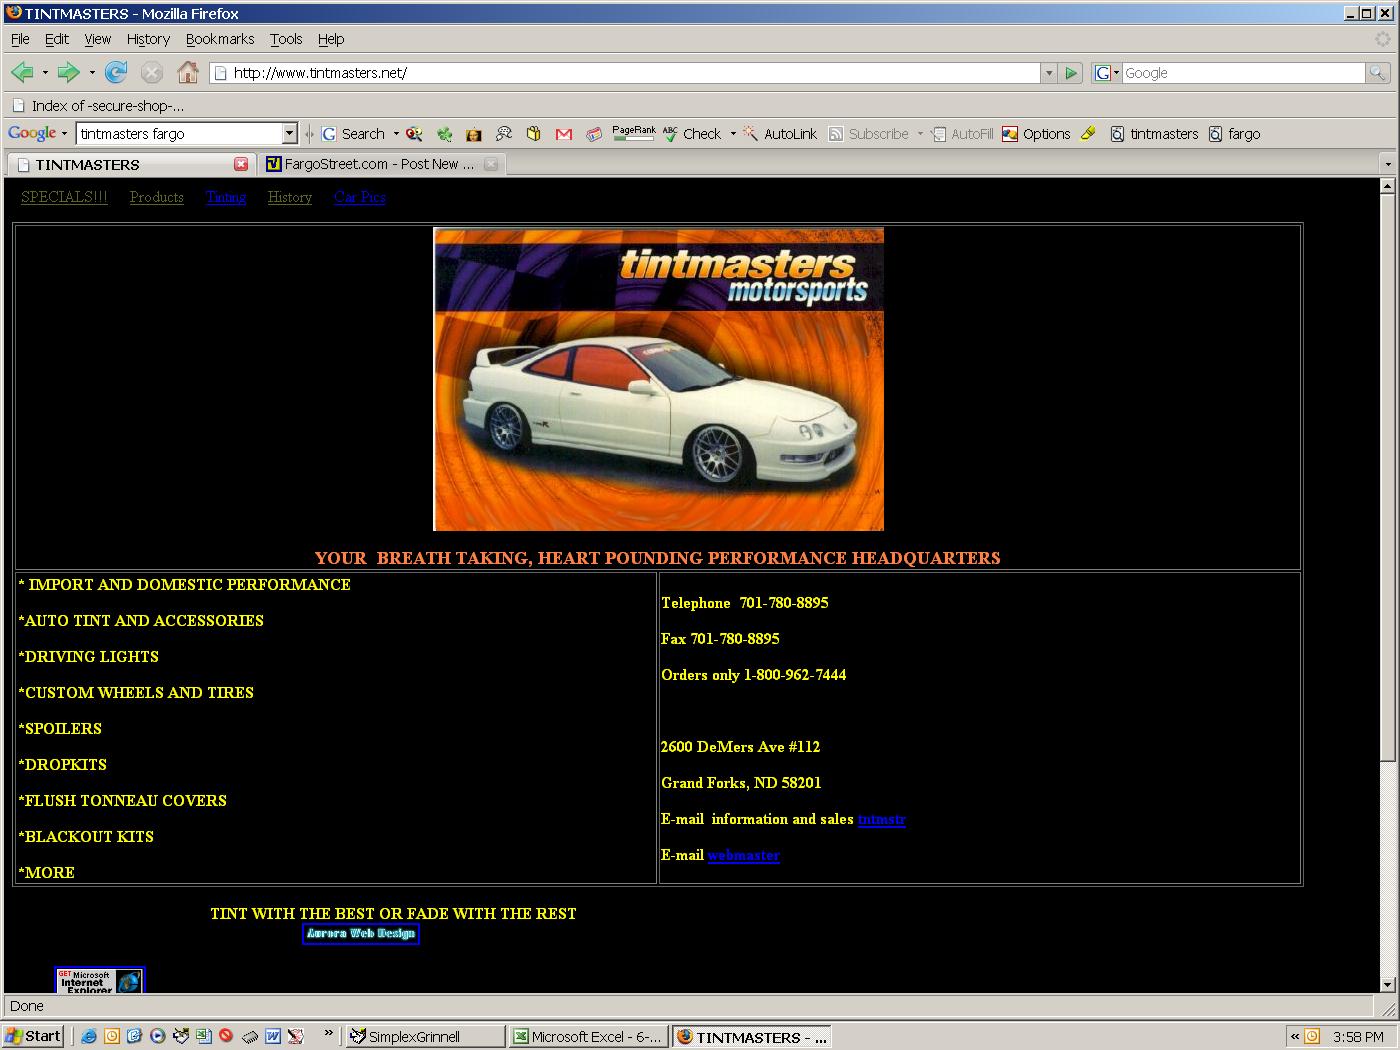Viewport: 1400px width, 1050px height.
Task: Click the tntmstr sales e-mail link
Action: [x=882, y=819]
